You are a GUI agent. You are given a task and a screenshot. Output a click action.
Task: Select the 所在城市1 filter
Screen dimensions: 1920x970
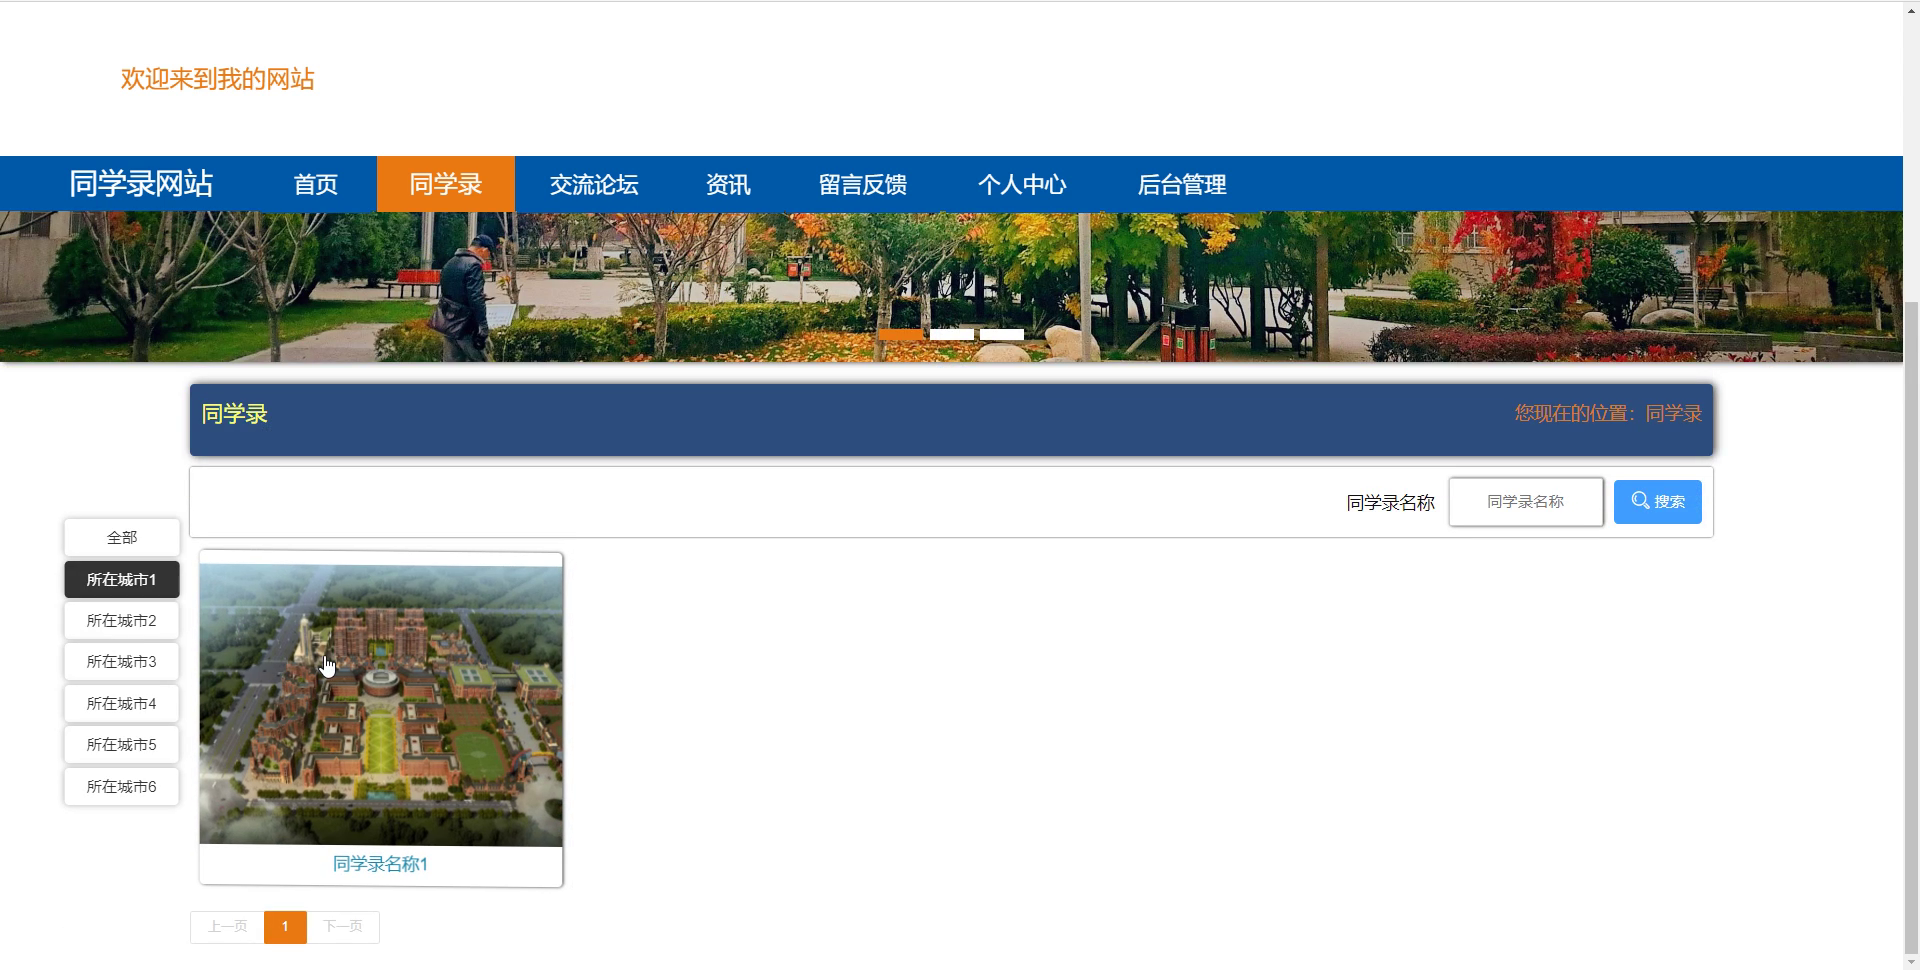122,580
